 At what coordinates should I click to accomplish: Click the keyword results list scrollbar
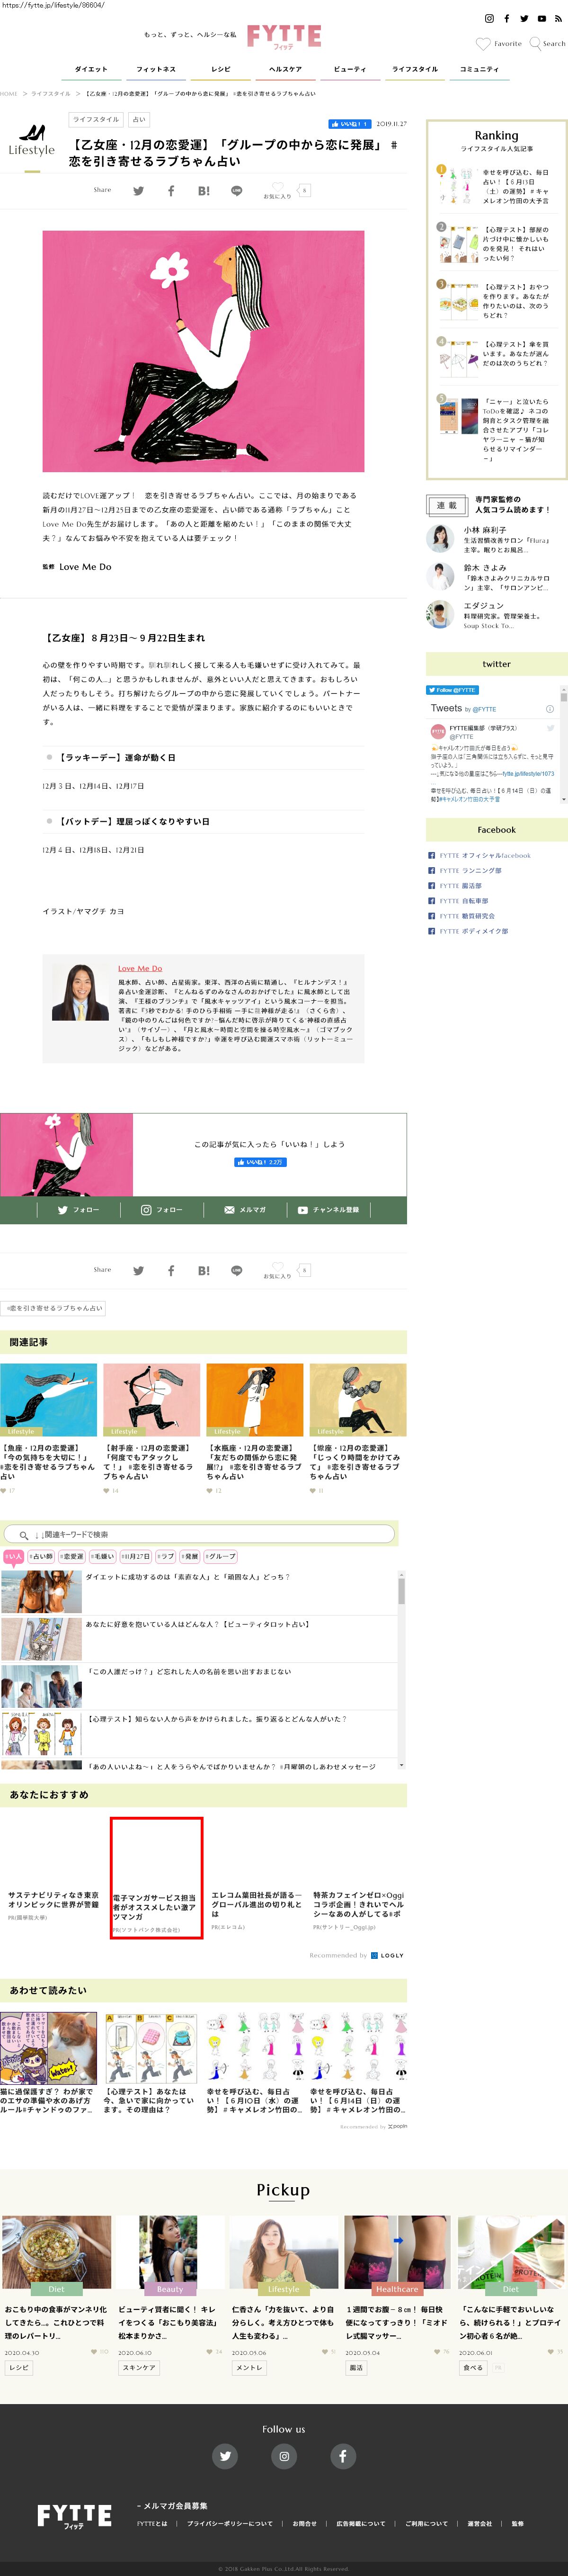402,1671
